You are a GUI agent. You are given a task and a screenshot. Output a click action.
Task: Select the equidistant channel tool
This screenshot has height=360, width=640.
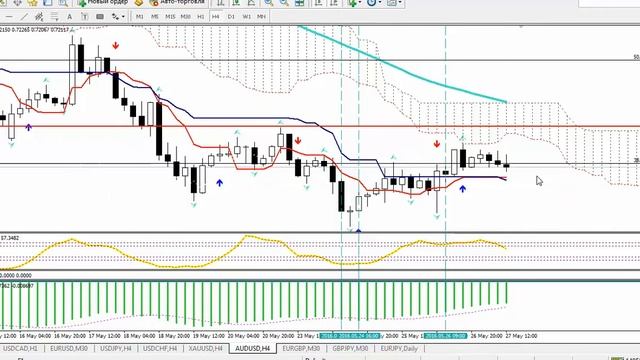tap(39, 16)
